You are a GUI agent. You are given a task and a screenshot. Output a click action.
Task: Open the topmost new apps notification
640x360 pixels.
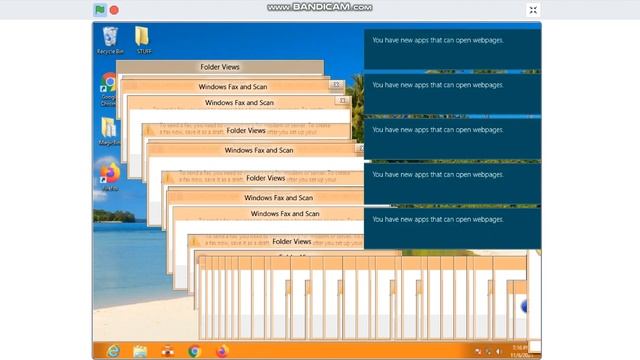click(x=452, y=49)
